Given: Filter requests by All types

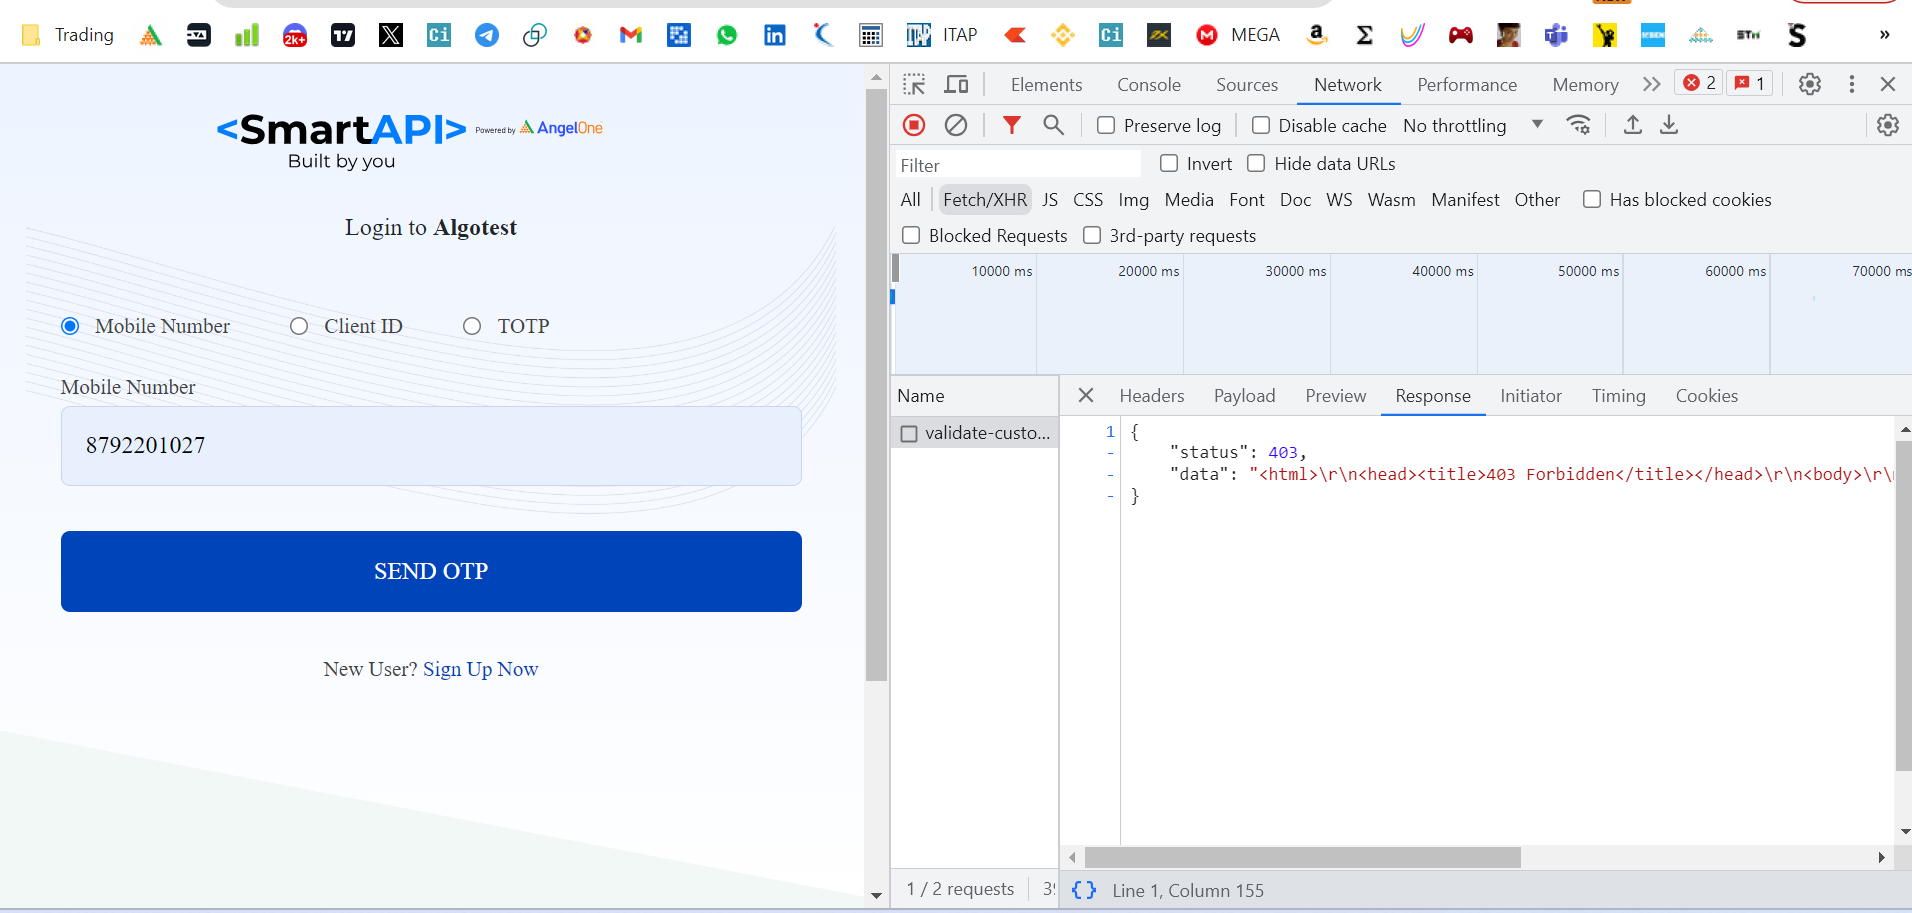Looking at the screenshot, I should [910, 200].
